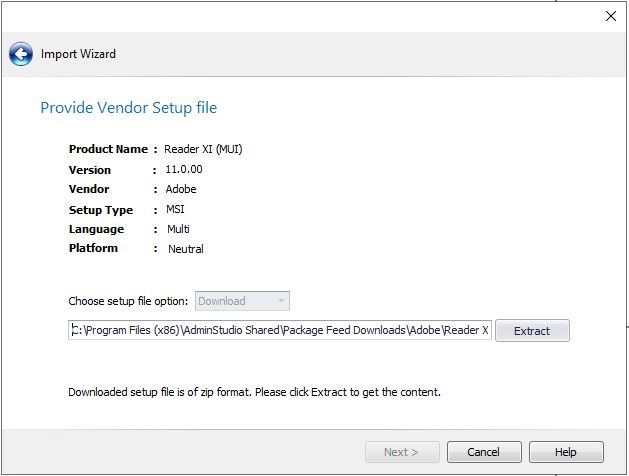
Task: Select the version value 11.0.00
Action: pos(183,169)
